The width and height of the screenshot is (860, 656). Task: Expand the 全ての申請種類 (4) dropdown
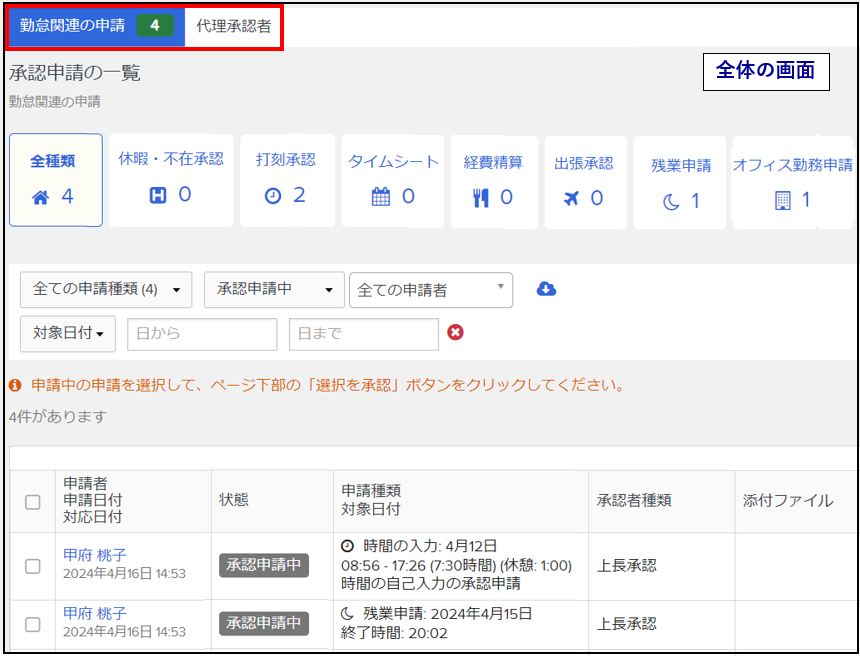[x=106, y=290]
